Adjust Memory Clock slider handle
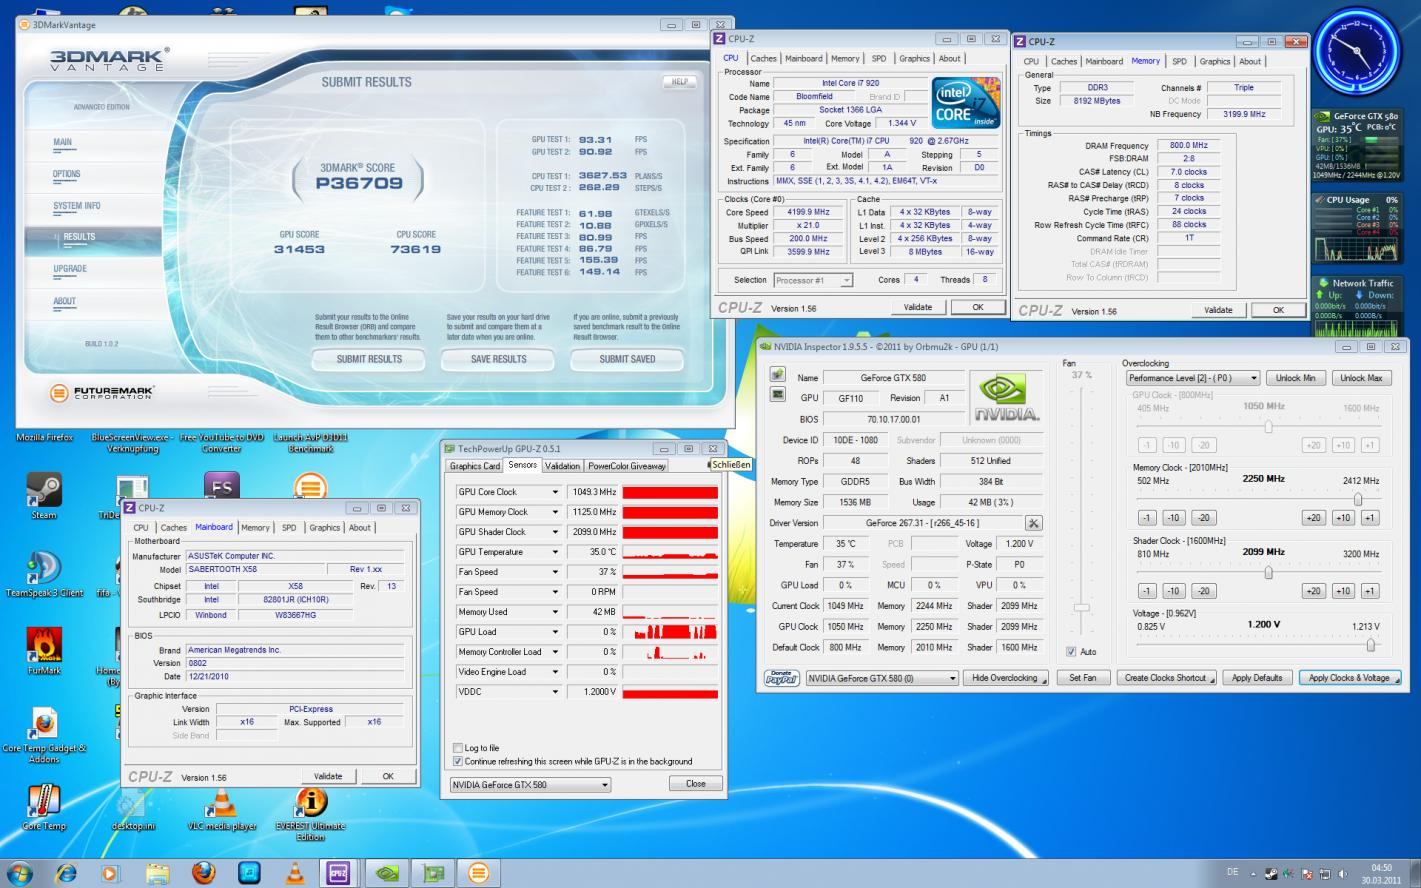 1358,499
